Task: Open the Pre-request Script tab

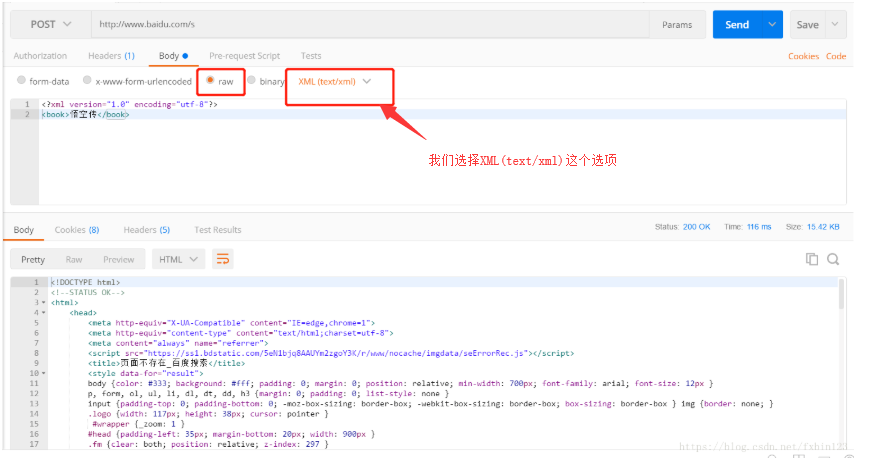Action: tap(245, 56)
